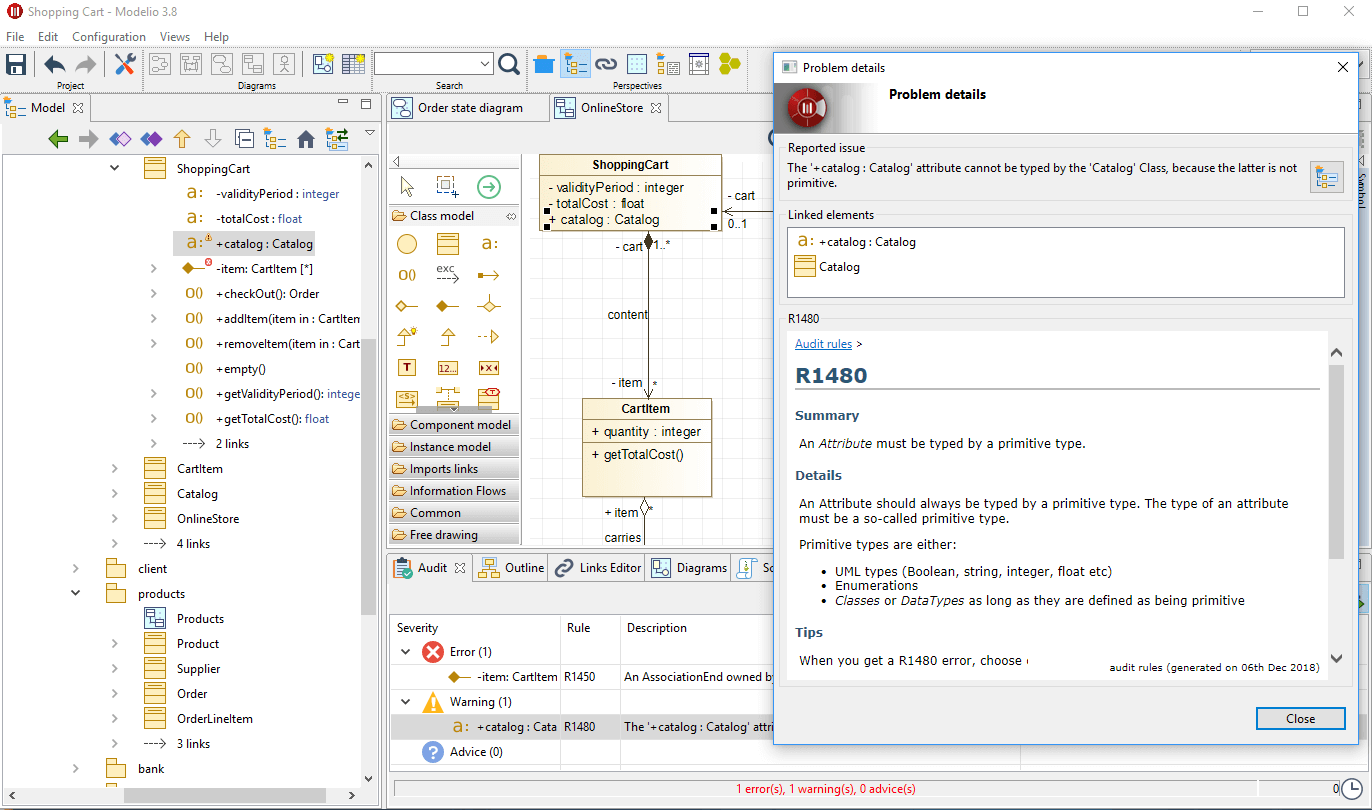Screen dimensions: 1372x810
Task: Select the Class creation tool in the palette
Action: coord(447,243)
